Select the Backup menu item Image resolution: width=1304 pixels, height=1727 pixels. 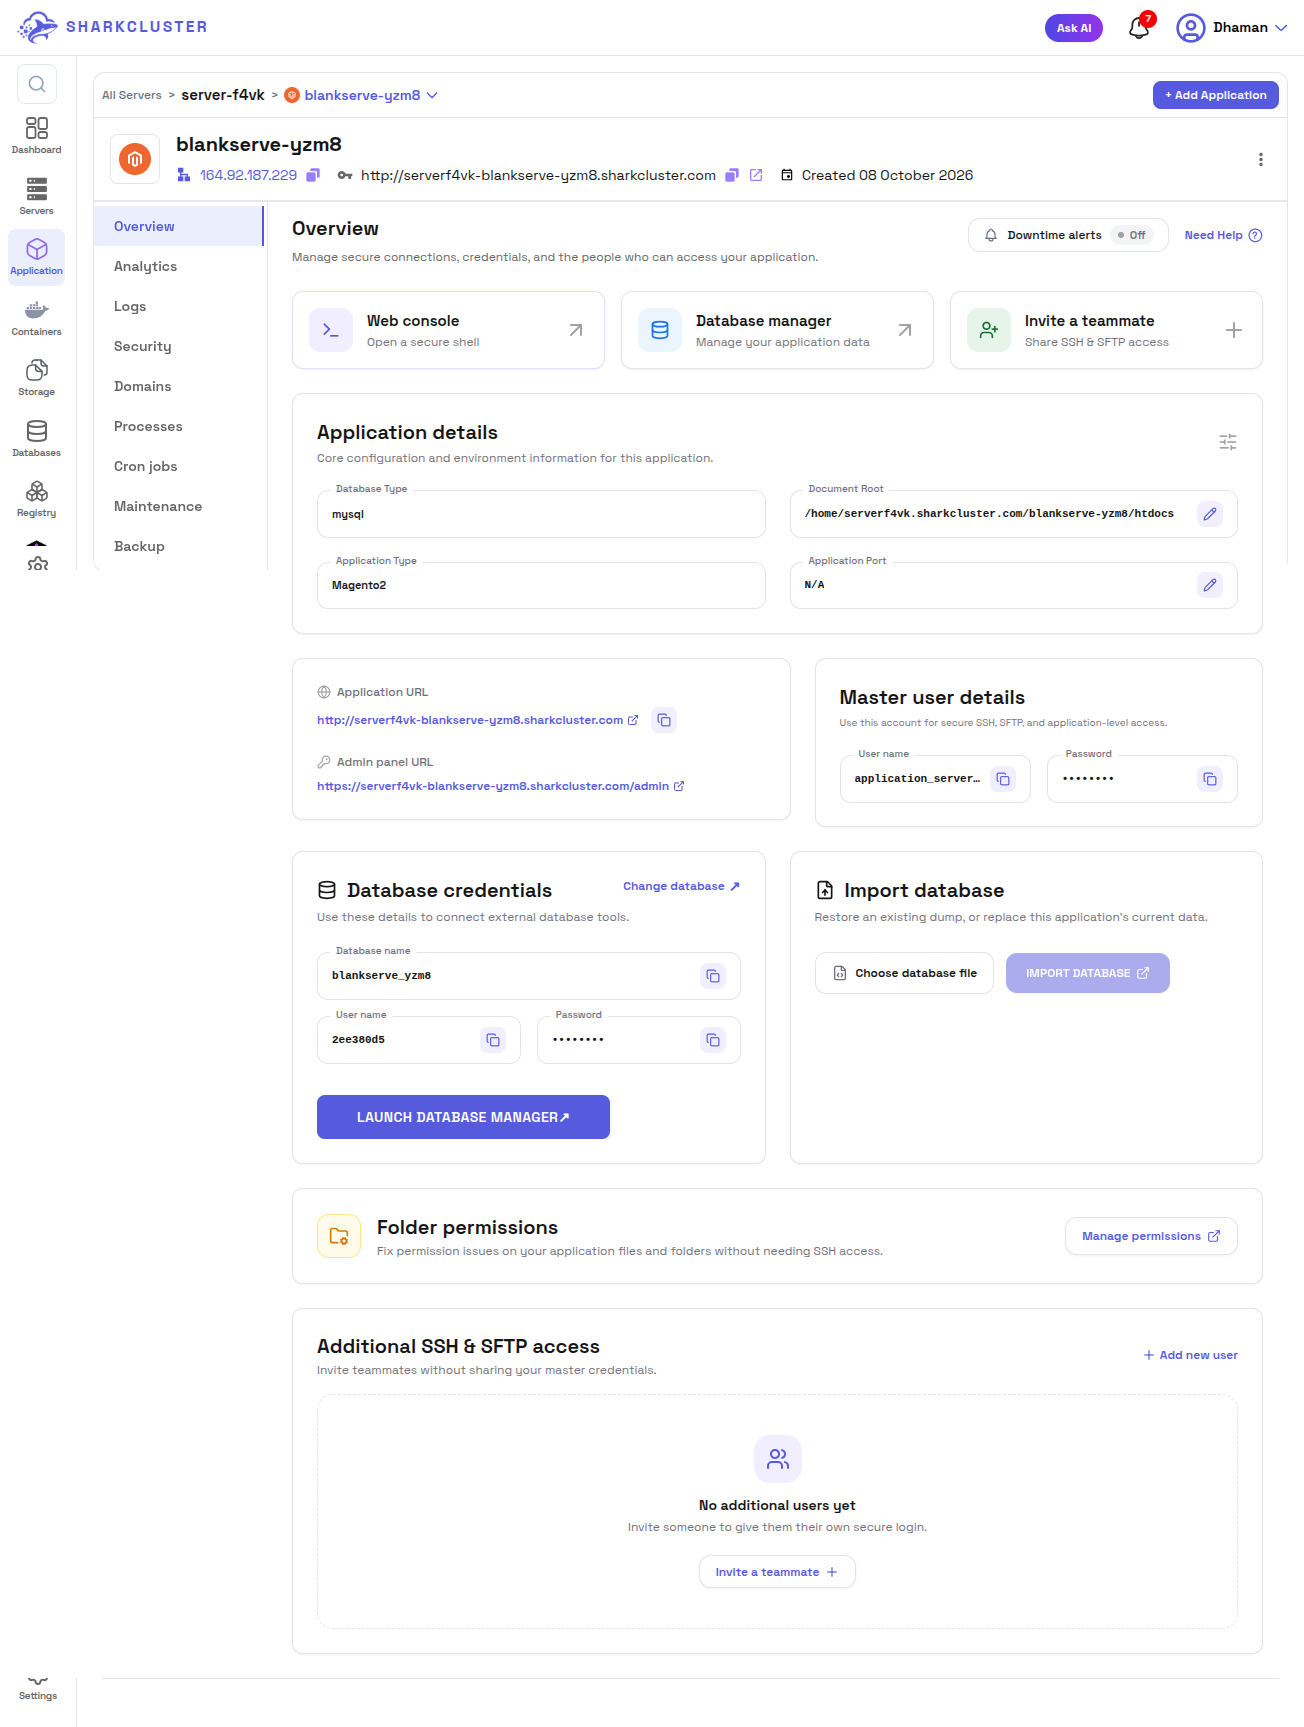(x=179, y=546)
